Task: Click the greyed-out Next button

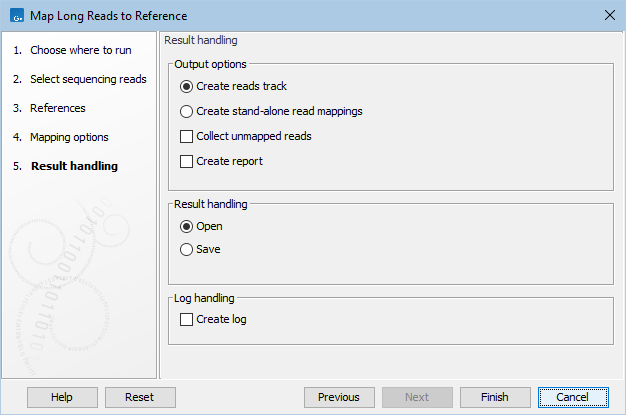Action: click(x=417, y=397)
